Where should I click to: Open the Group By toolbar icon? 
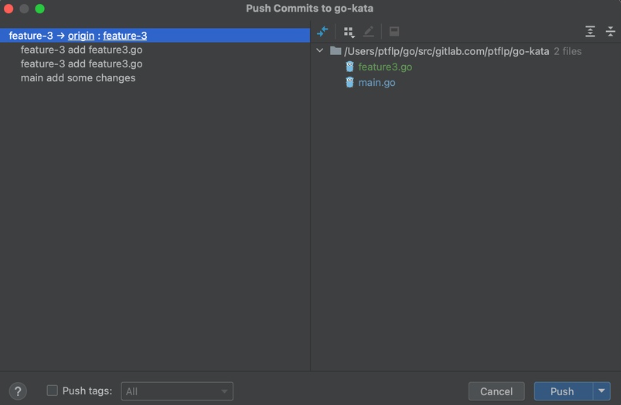click(349, 32)
